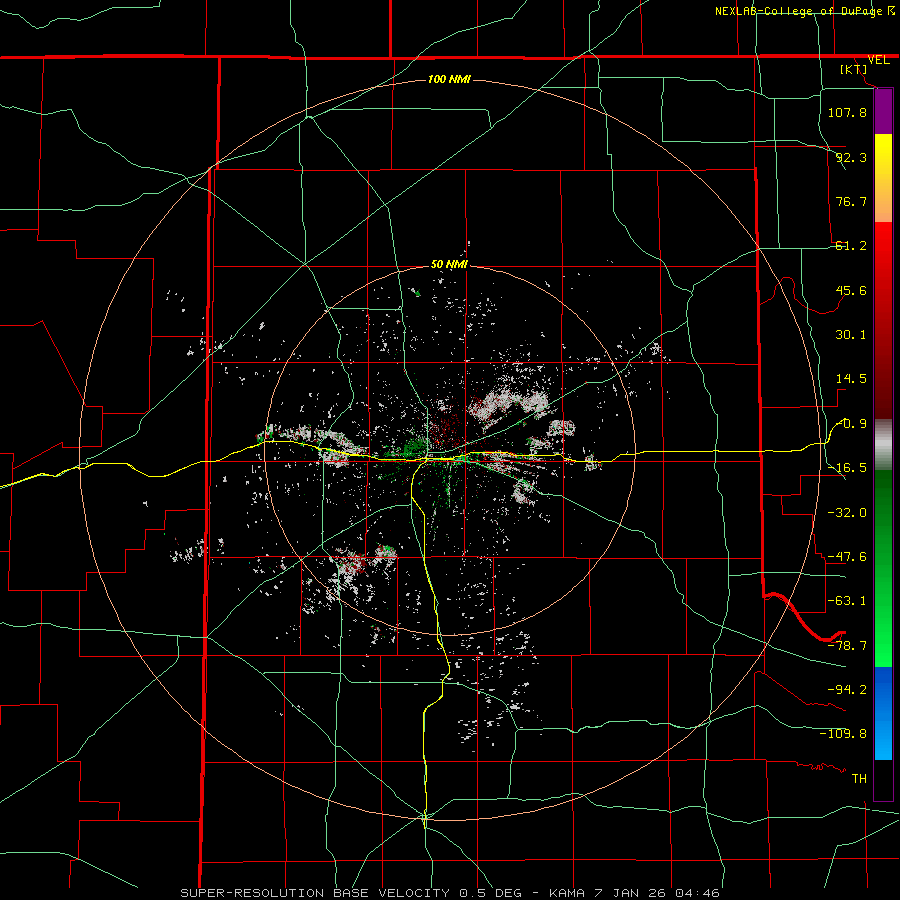900x900 pixels.
Task: Click the TH legend label
Action: coord(859,779)
